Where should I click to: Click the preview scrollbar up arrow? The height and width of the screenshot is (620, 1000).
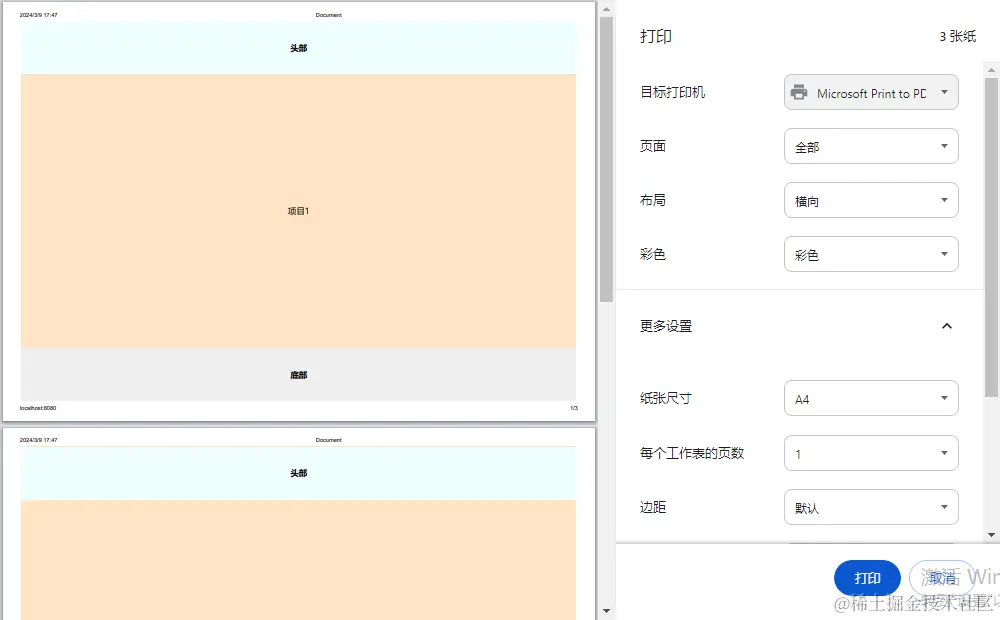click(x=606, y=9)
